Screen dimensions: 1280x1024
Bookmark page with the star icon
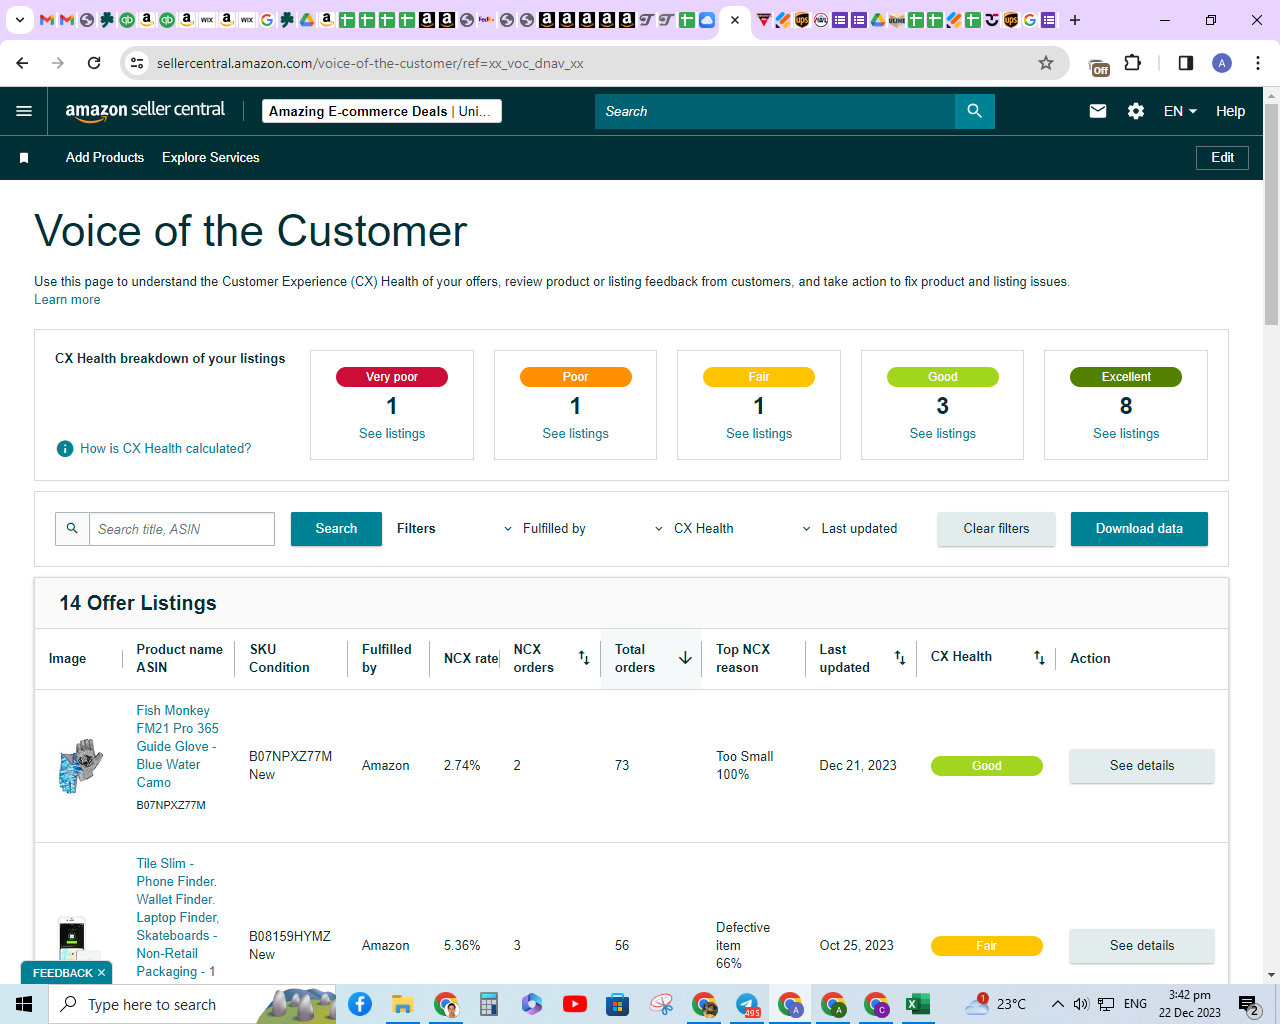coord(1046,63)
